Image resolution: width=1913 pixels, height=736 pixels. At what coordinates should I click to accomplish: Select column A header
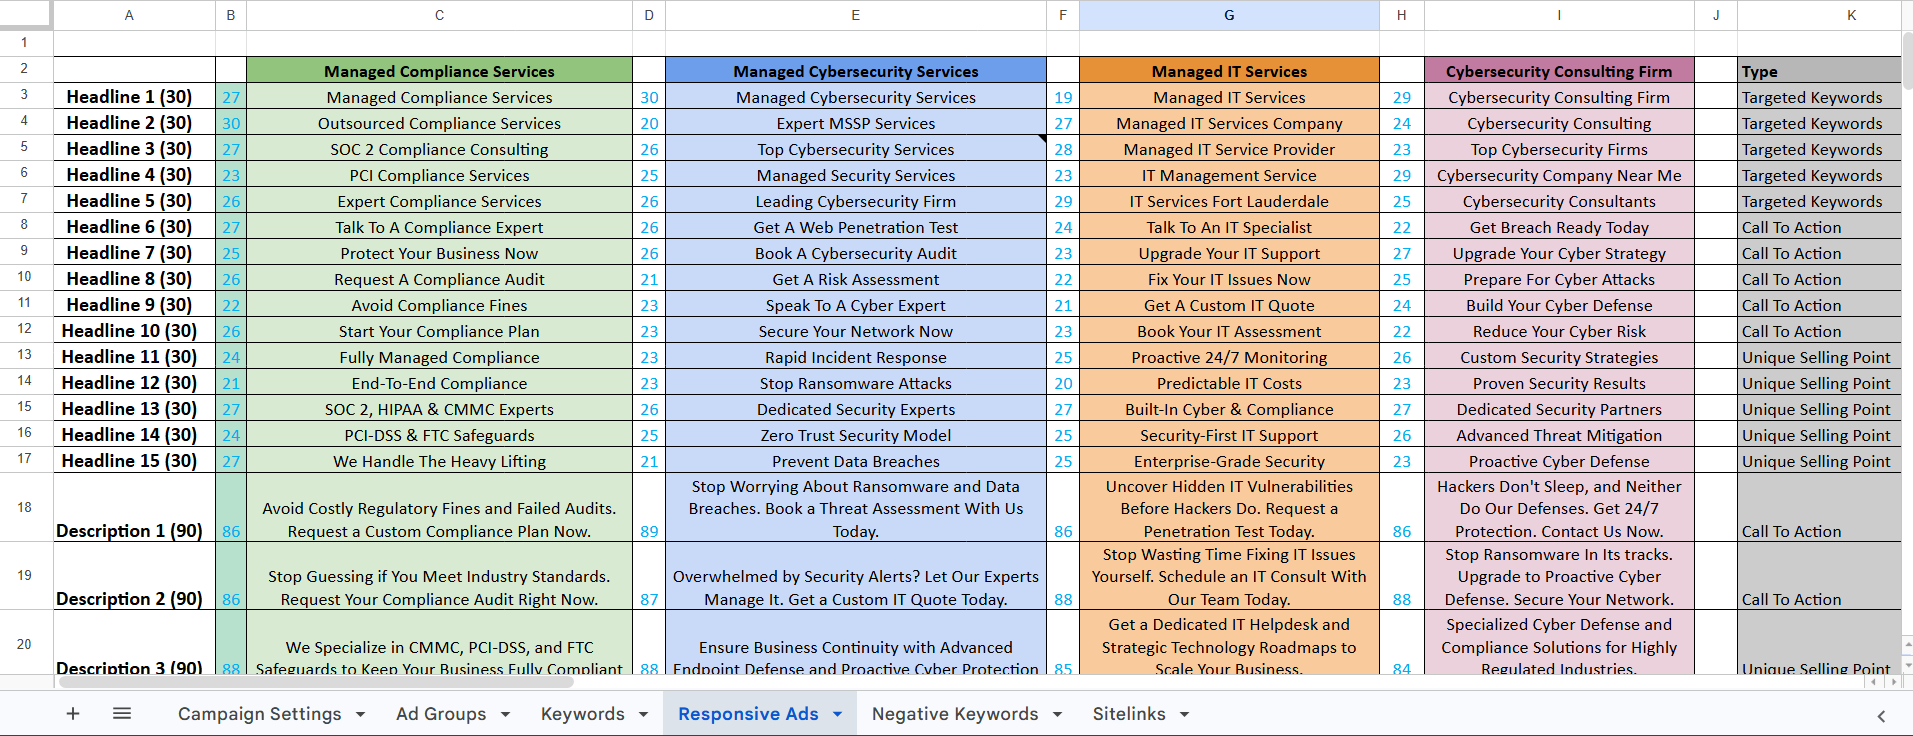134,15
